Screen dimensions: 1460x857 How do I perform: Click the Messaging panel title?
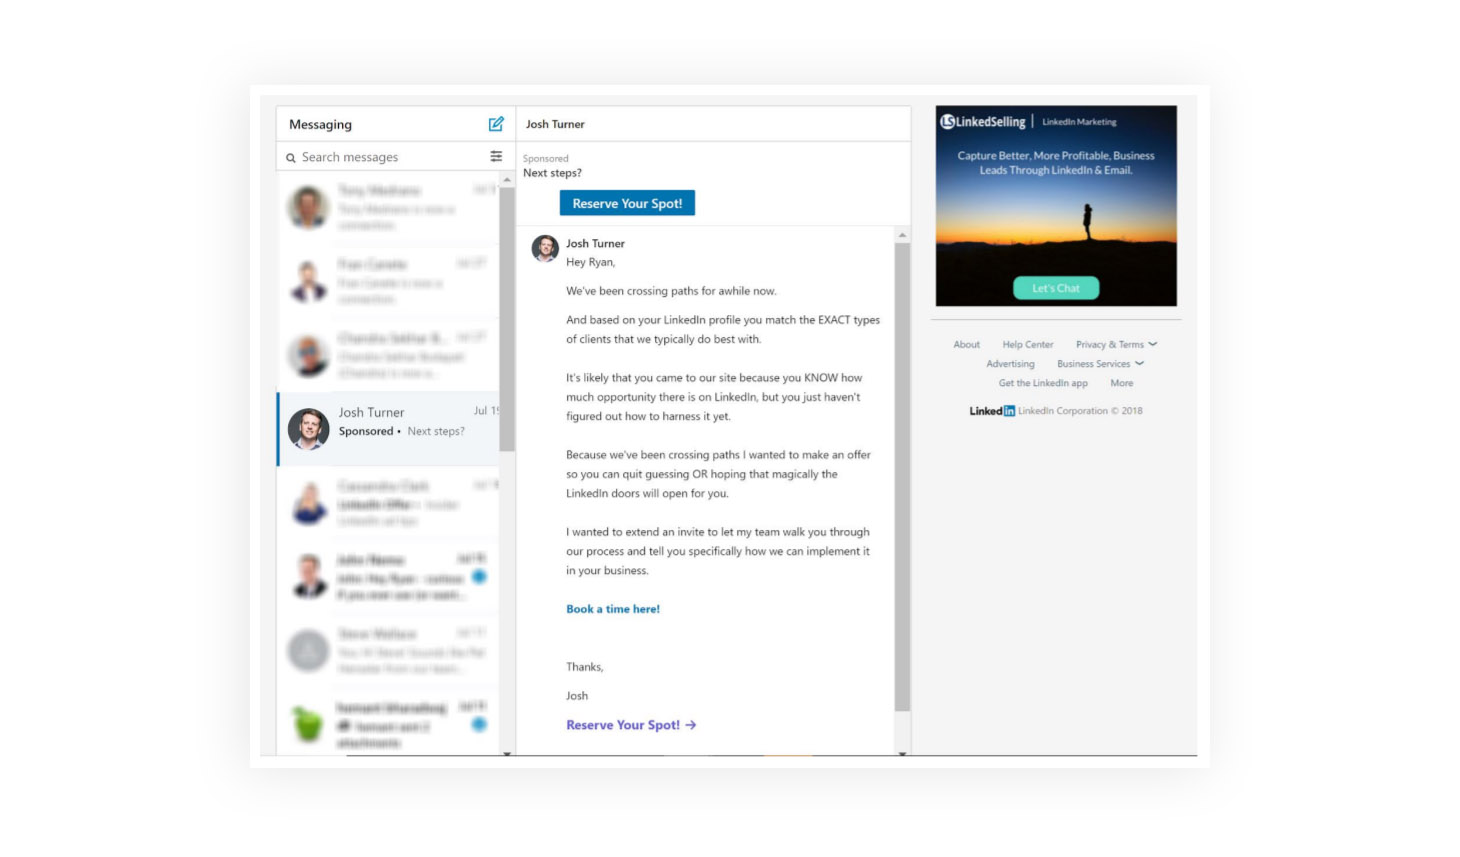click(320, 124)
